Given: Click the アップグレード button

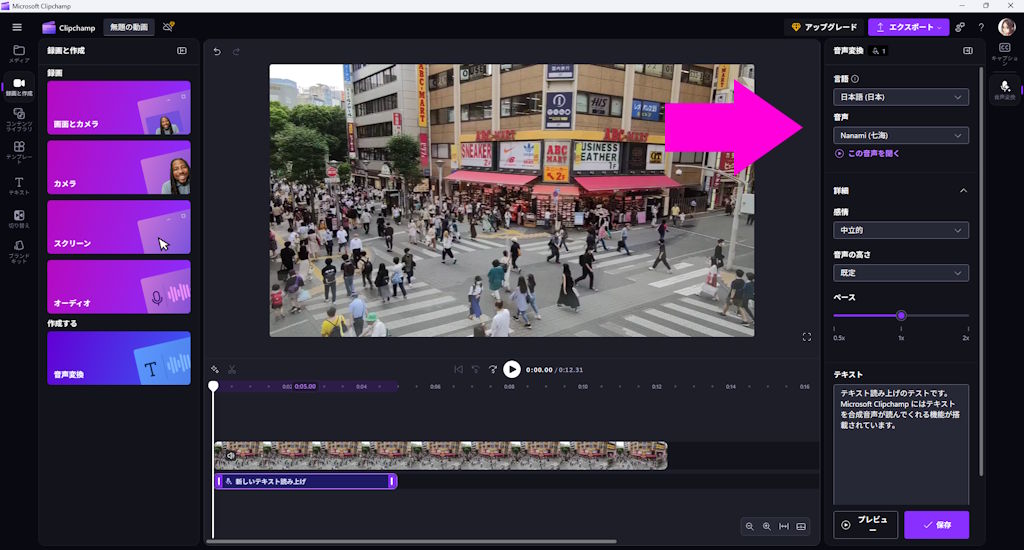Looking at the screenshot, I should (824, 27).
